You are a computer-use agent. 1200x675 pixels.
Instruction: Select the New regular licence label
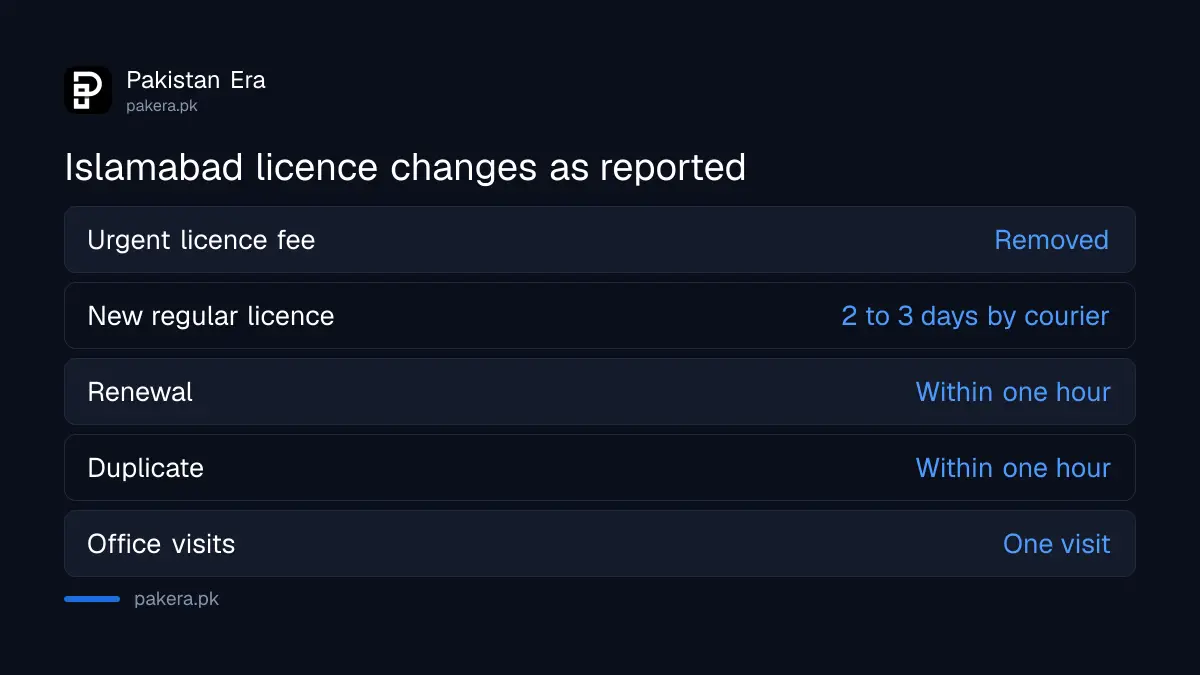[x=211, y=316]
